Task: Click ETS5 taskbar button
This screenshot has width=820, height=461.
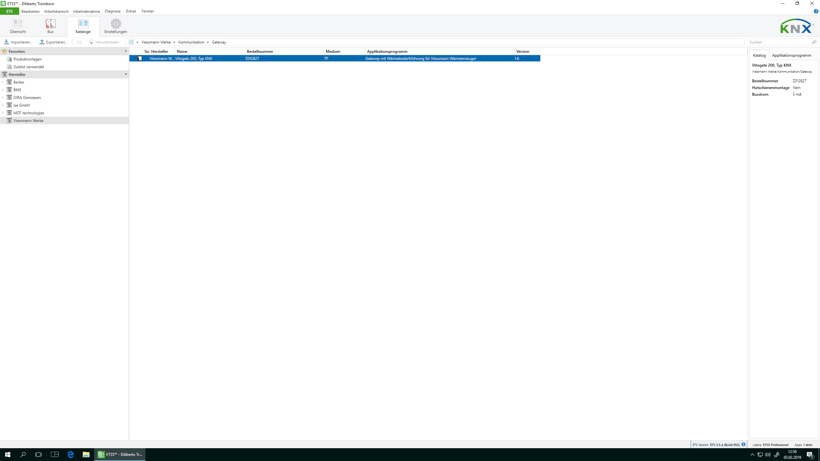Action: [x=120, y=454]
